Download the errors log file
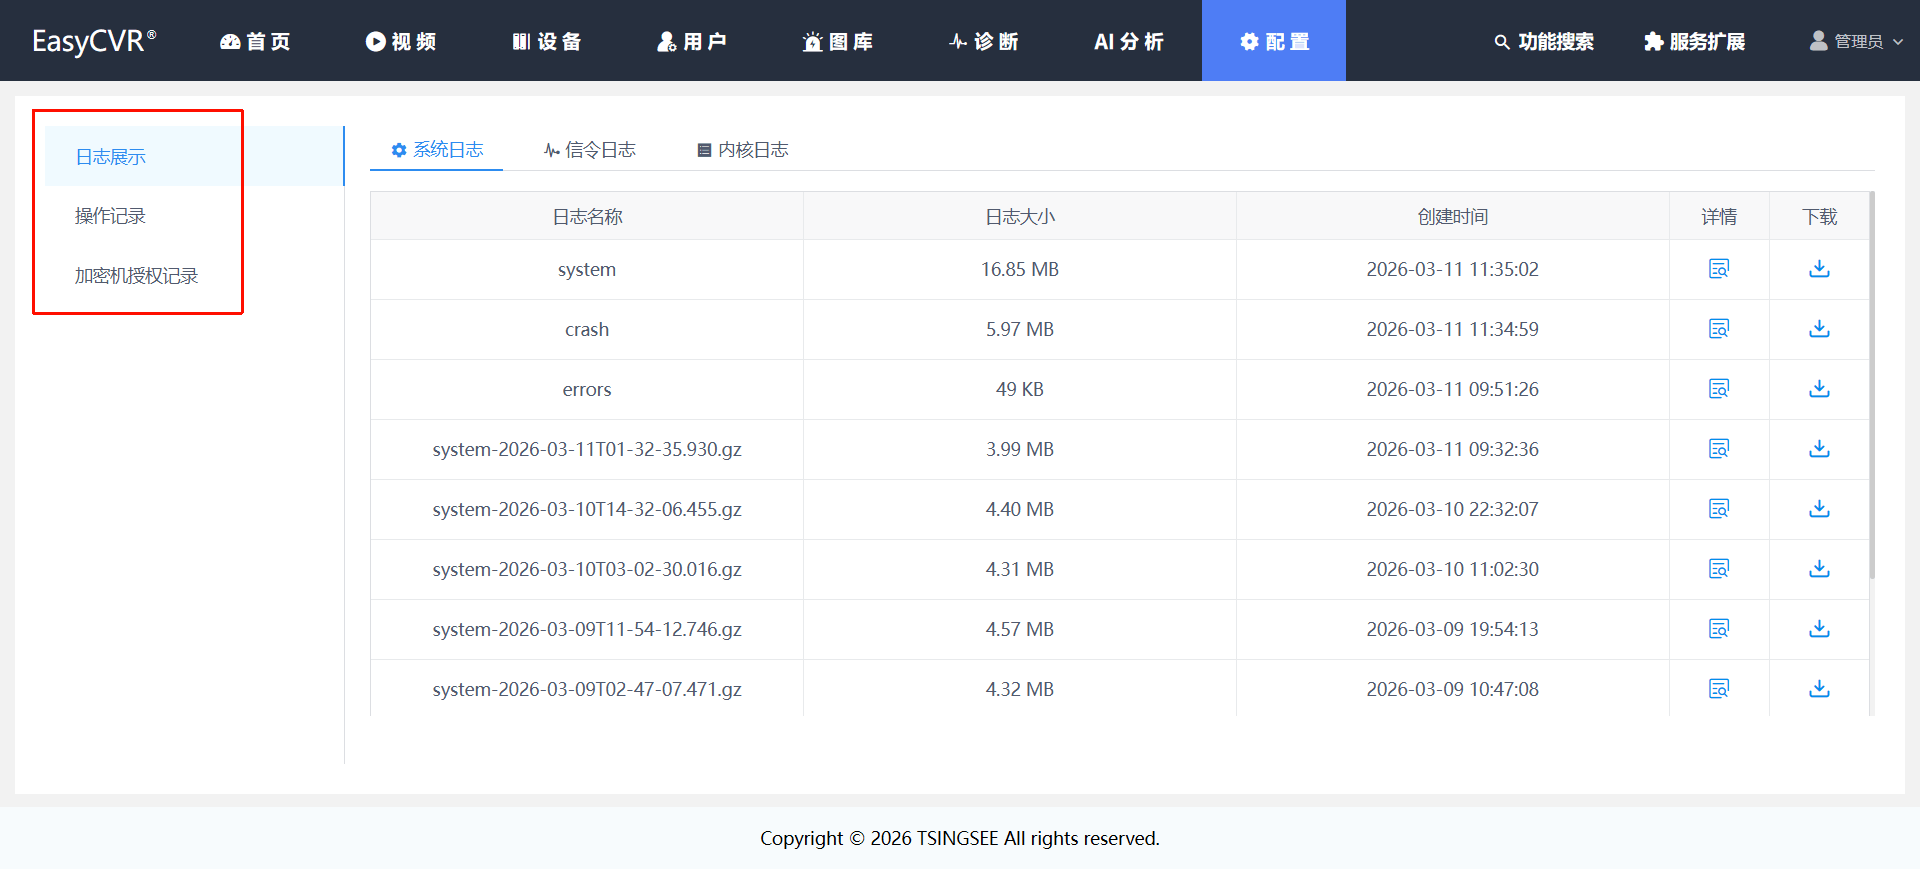Image resolution: width=1920 pixels, height=869 pixels. 1819,389
